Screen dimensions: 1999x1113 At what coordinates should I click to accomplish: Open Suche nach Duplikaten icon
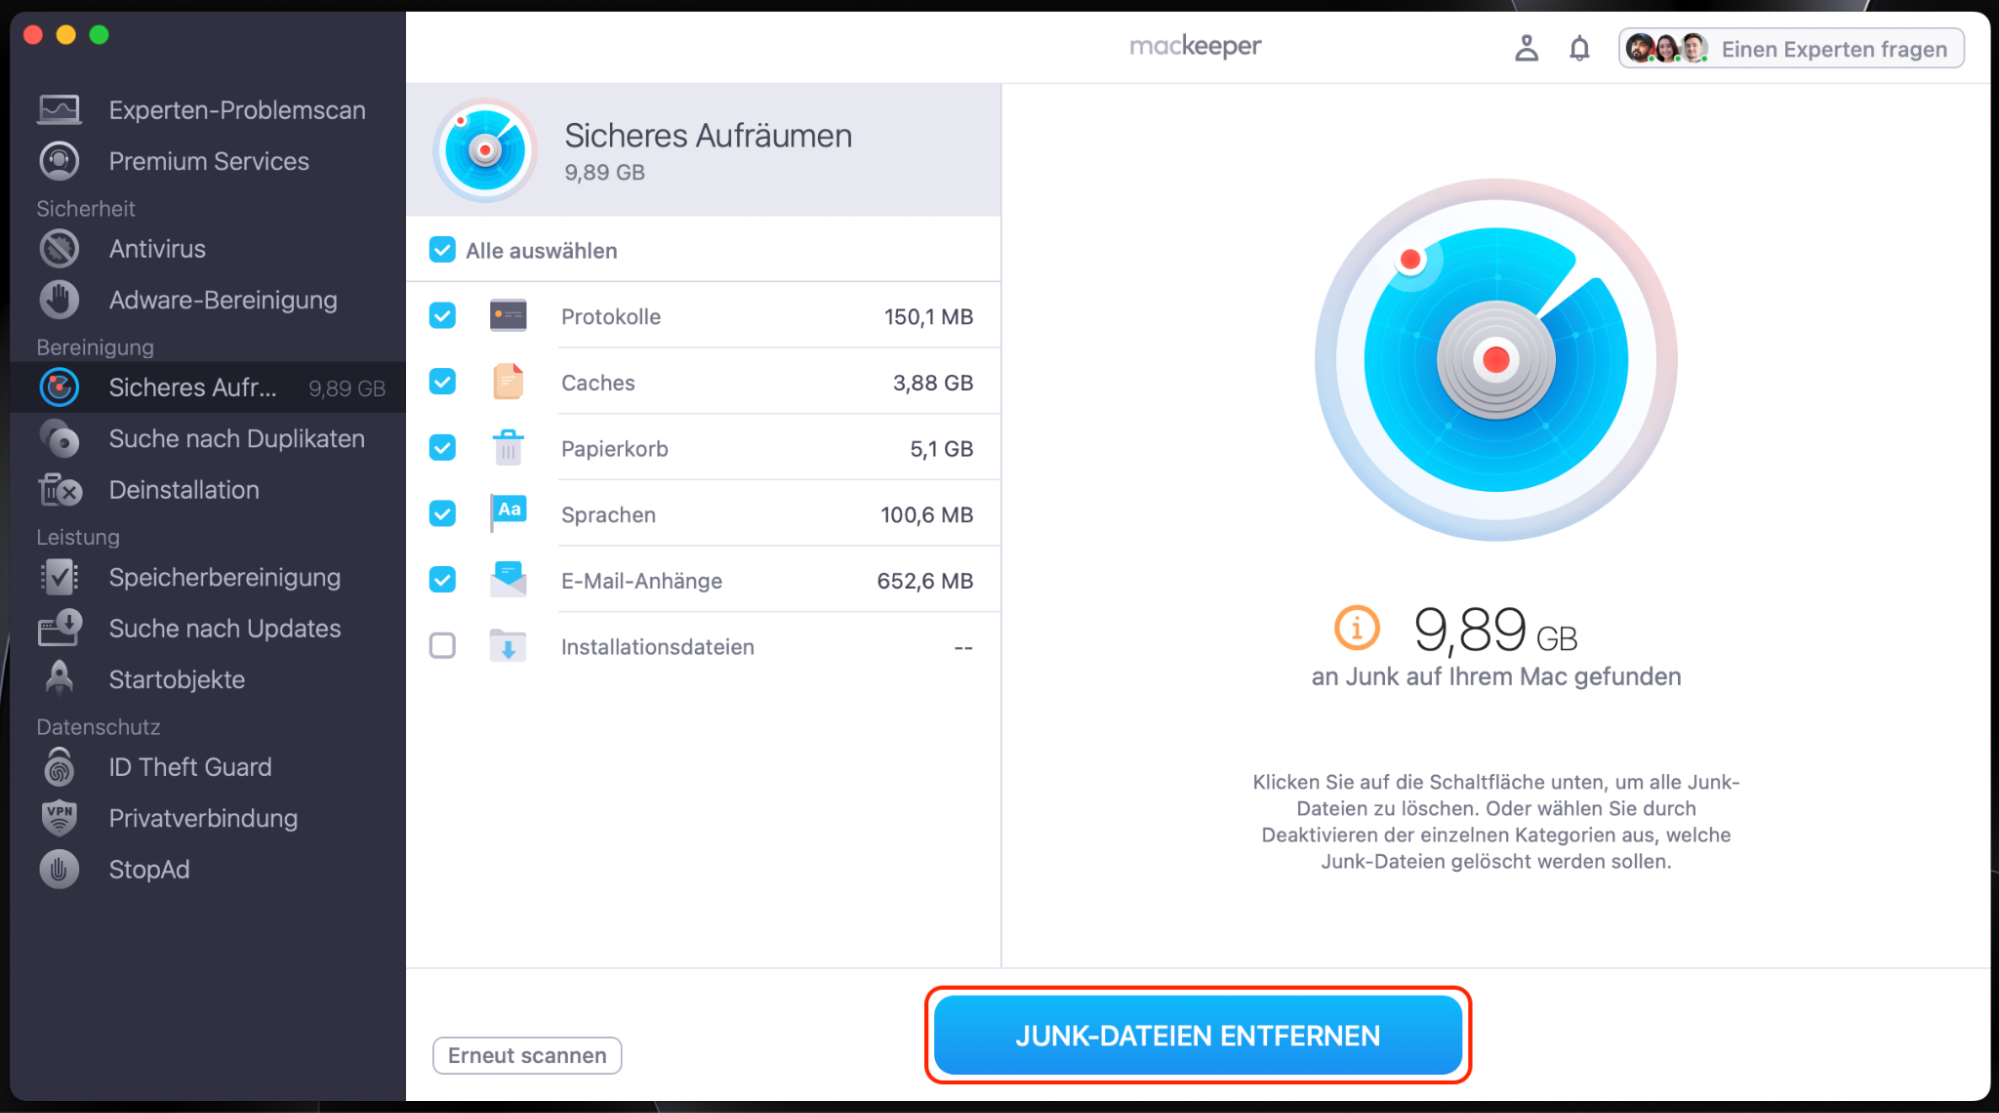(x=59, y=439)
